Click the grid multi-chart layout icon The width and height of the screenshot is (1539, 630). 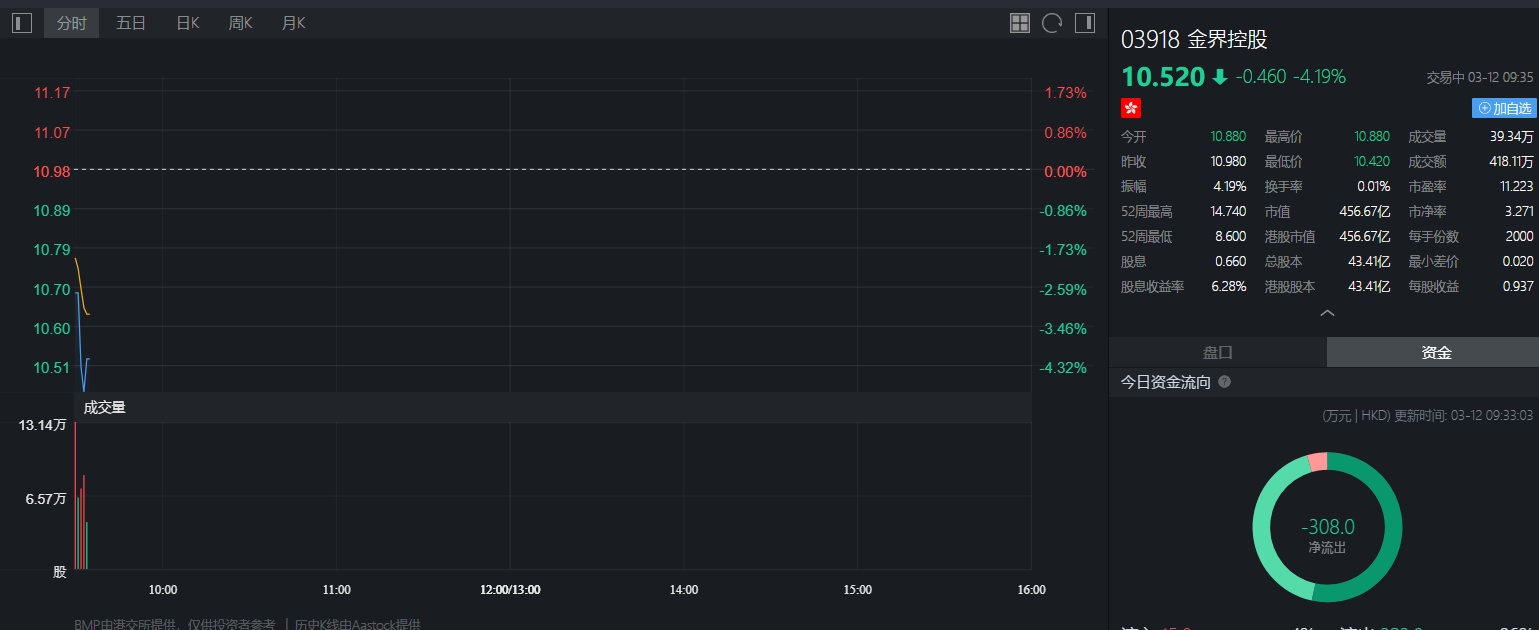pyautogui.click(x=1020, y=23)
